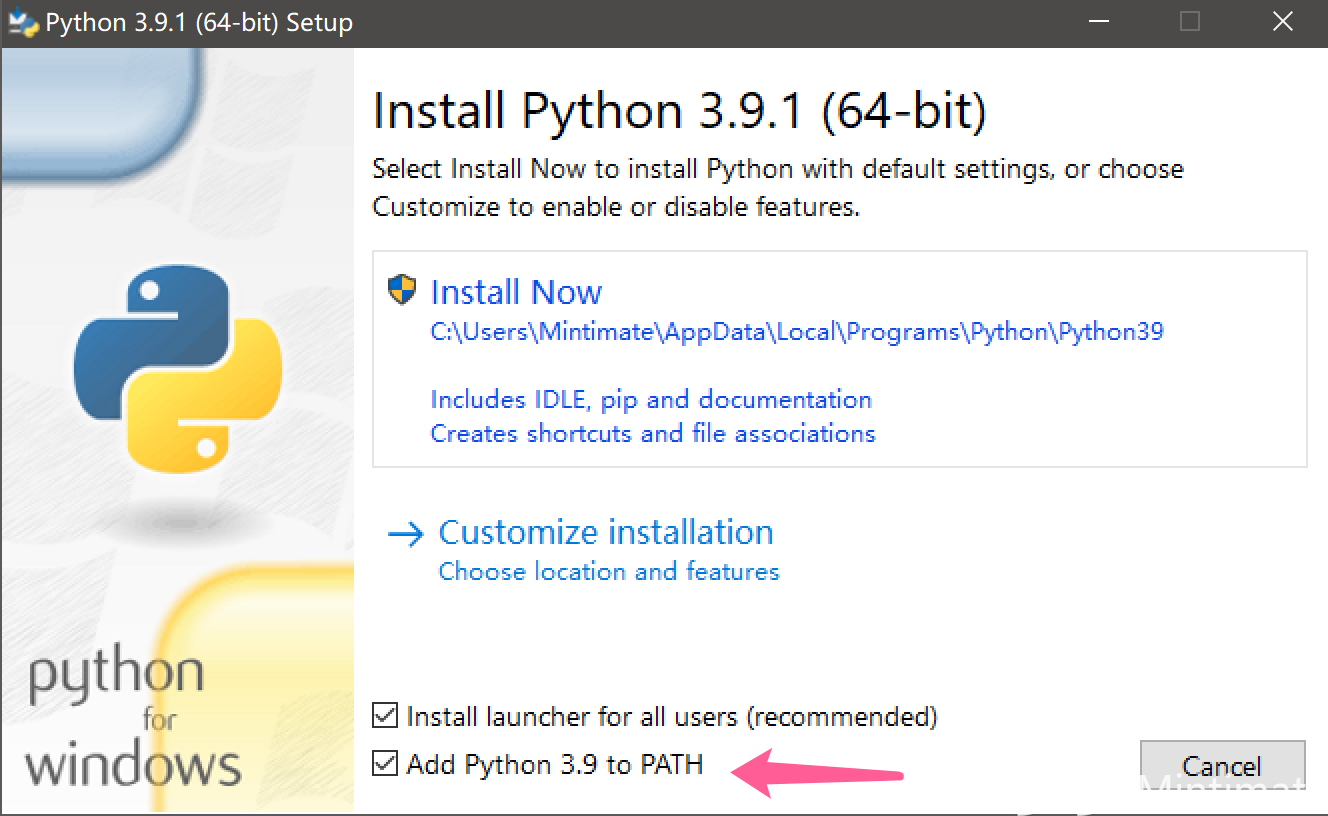Click "Choose location and features" text
The height and width of the screenshot is (816, 1328).
[x=609, y=571]
